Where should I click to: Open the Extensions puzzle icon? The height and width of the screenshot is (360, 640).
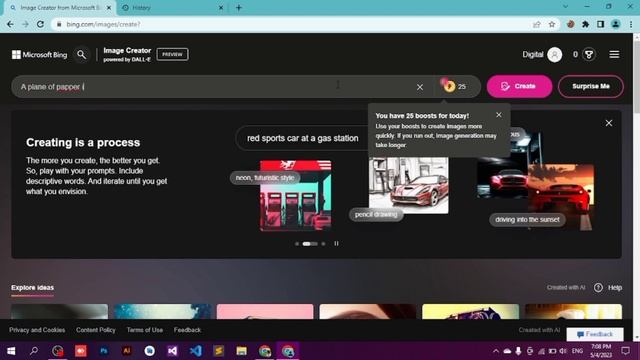pyautogui.click(x=585, y=24)
